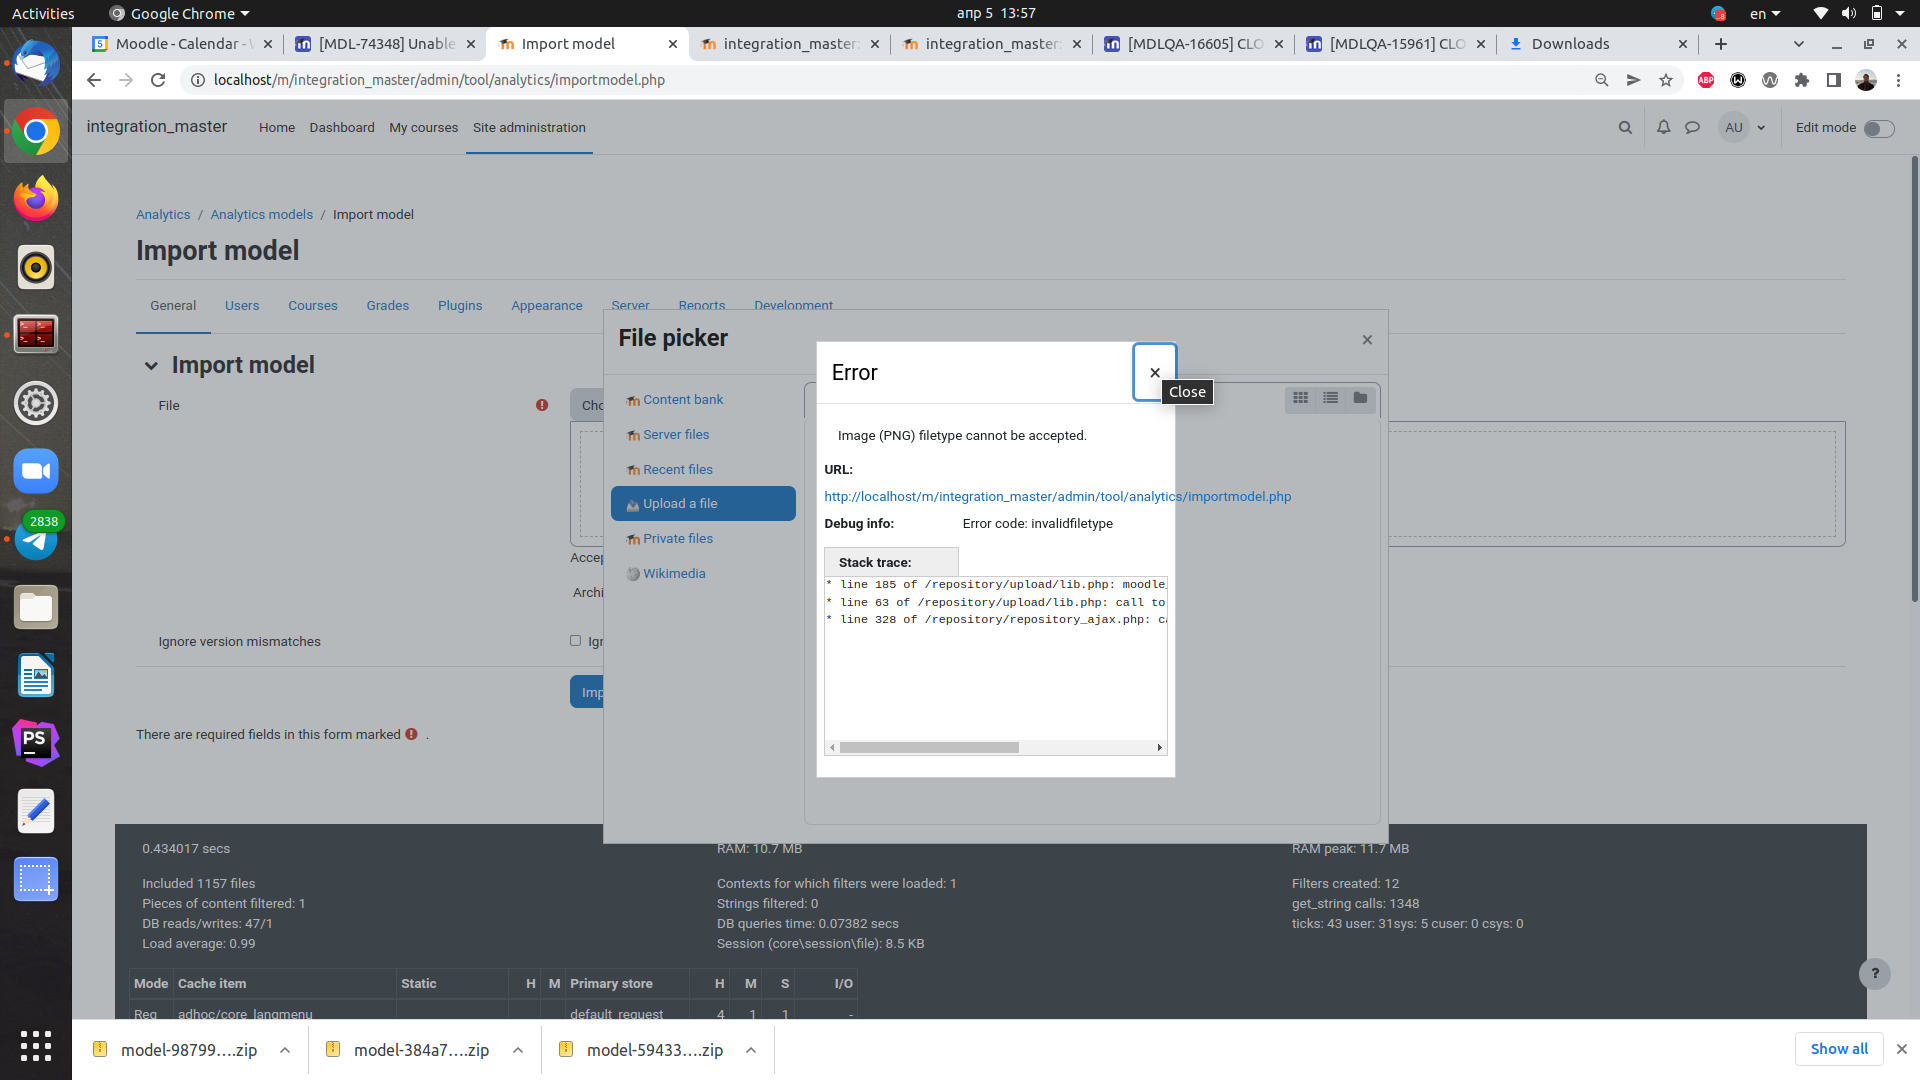Select the Users admin tab

pos(242,306)
